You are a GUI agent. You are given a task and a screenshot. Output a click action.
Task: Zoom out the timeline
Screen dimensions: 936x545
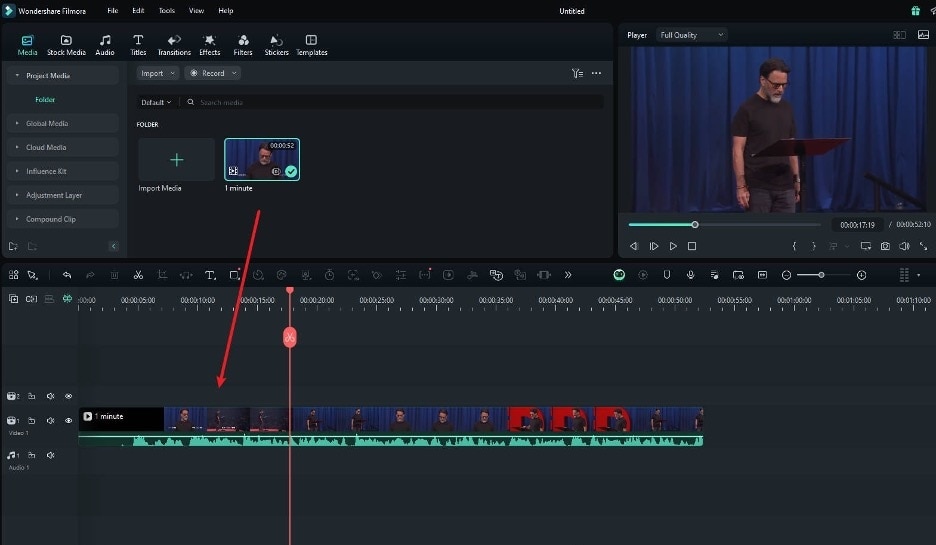point(786,275)
